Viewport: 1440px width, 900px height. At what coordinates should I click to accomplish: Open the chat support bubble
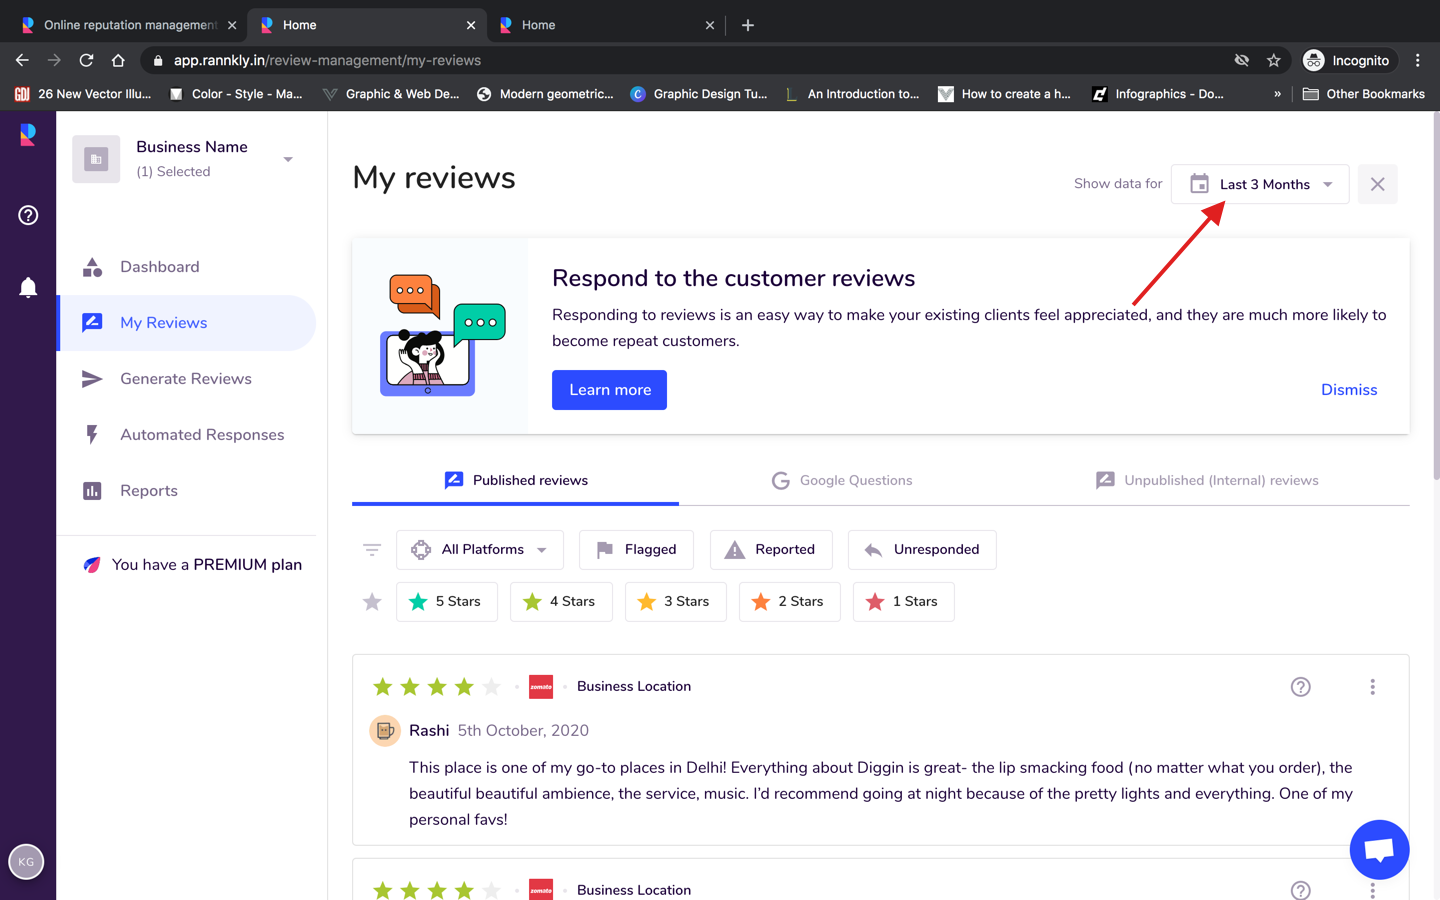coord(1379,849)
